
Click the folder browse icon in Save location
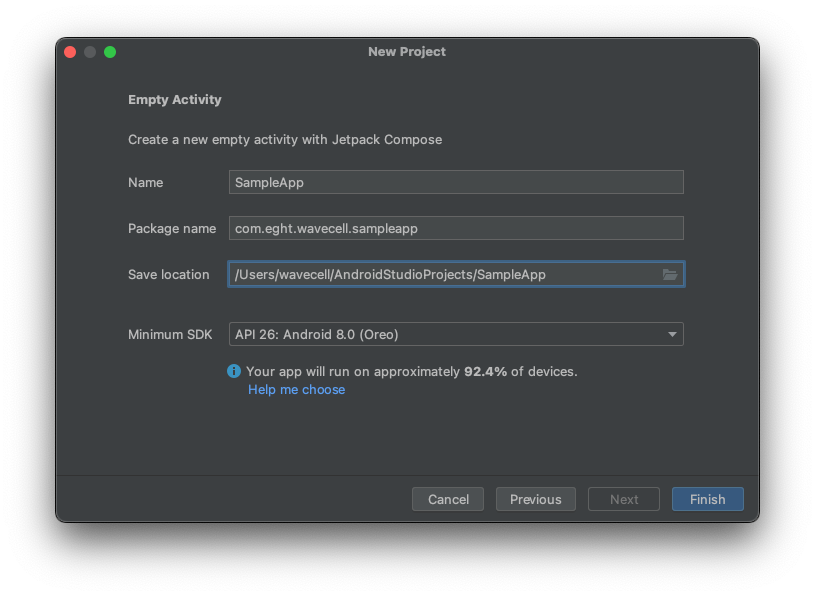[670, 275]
